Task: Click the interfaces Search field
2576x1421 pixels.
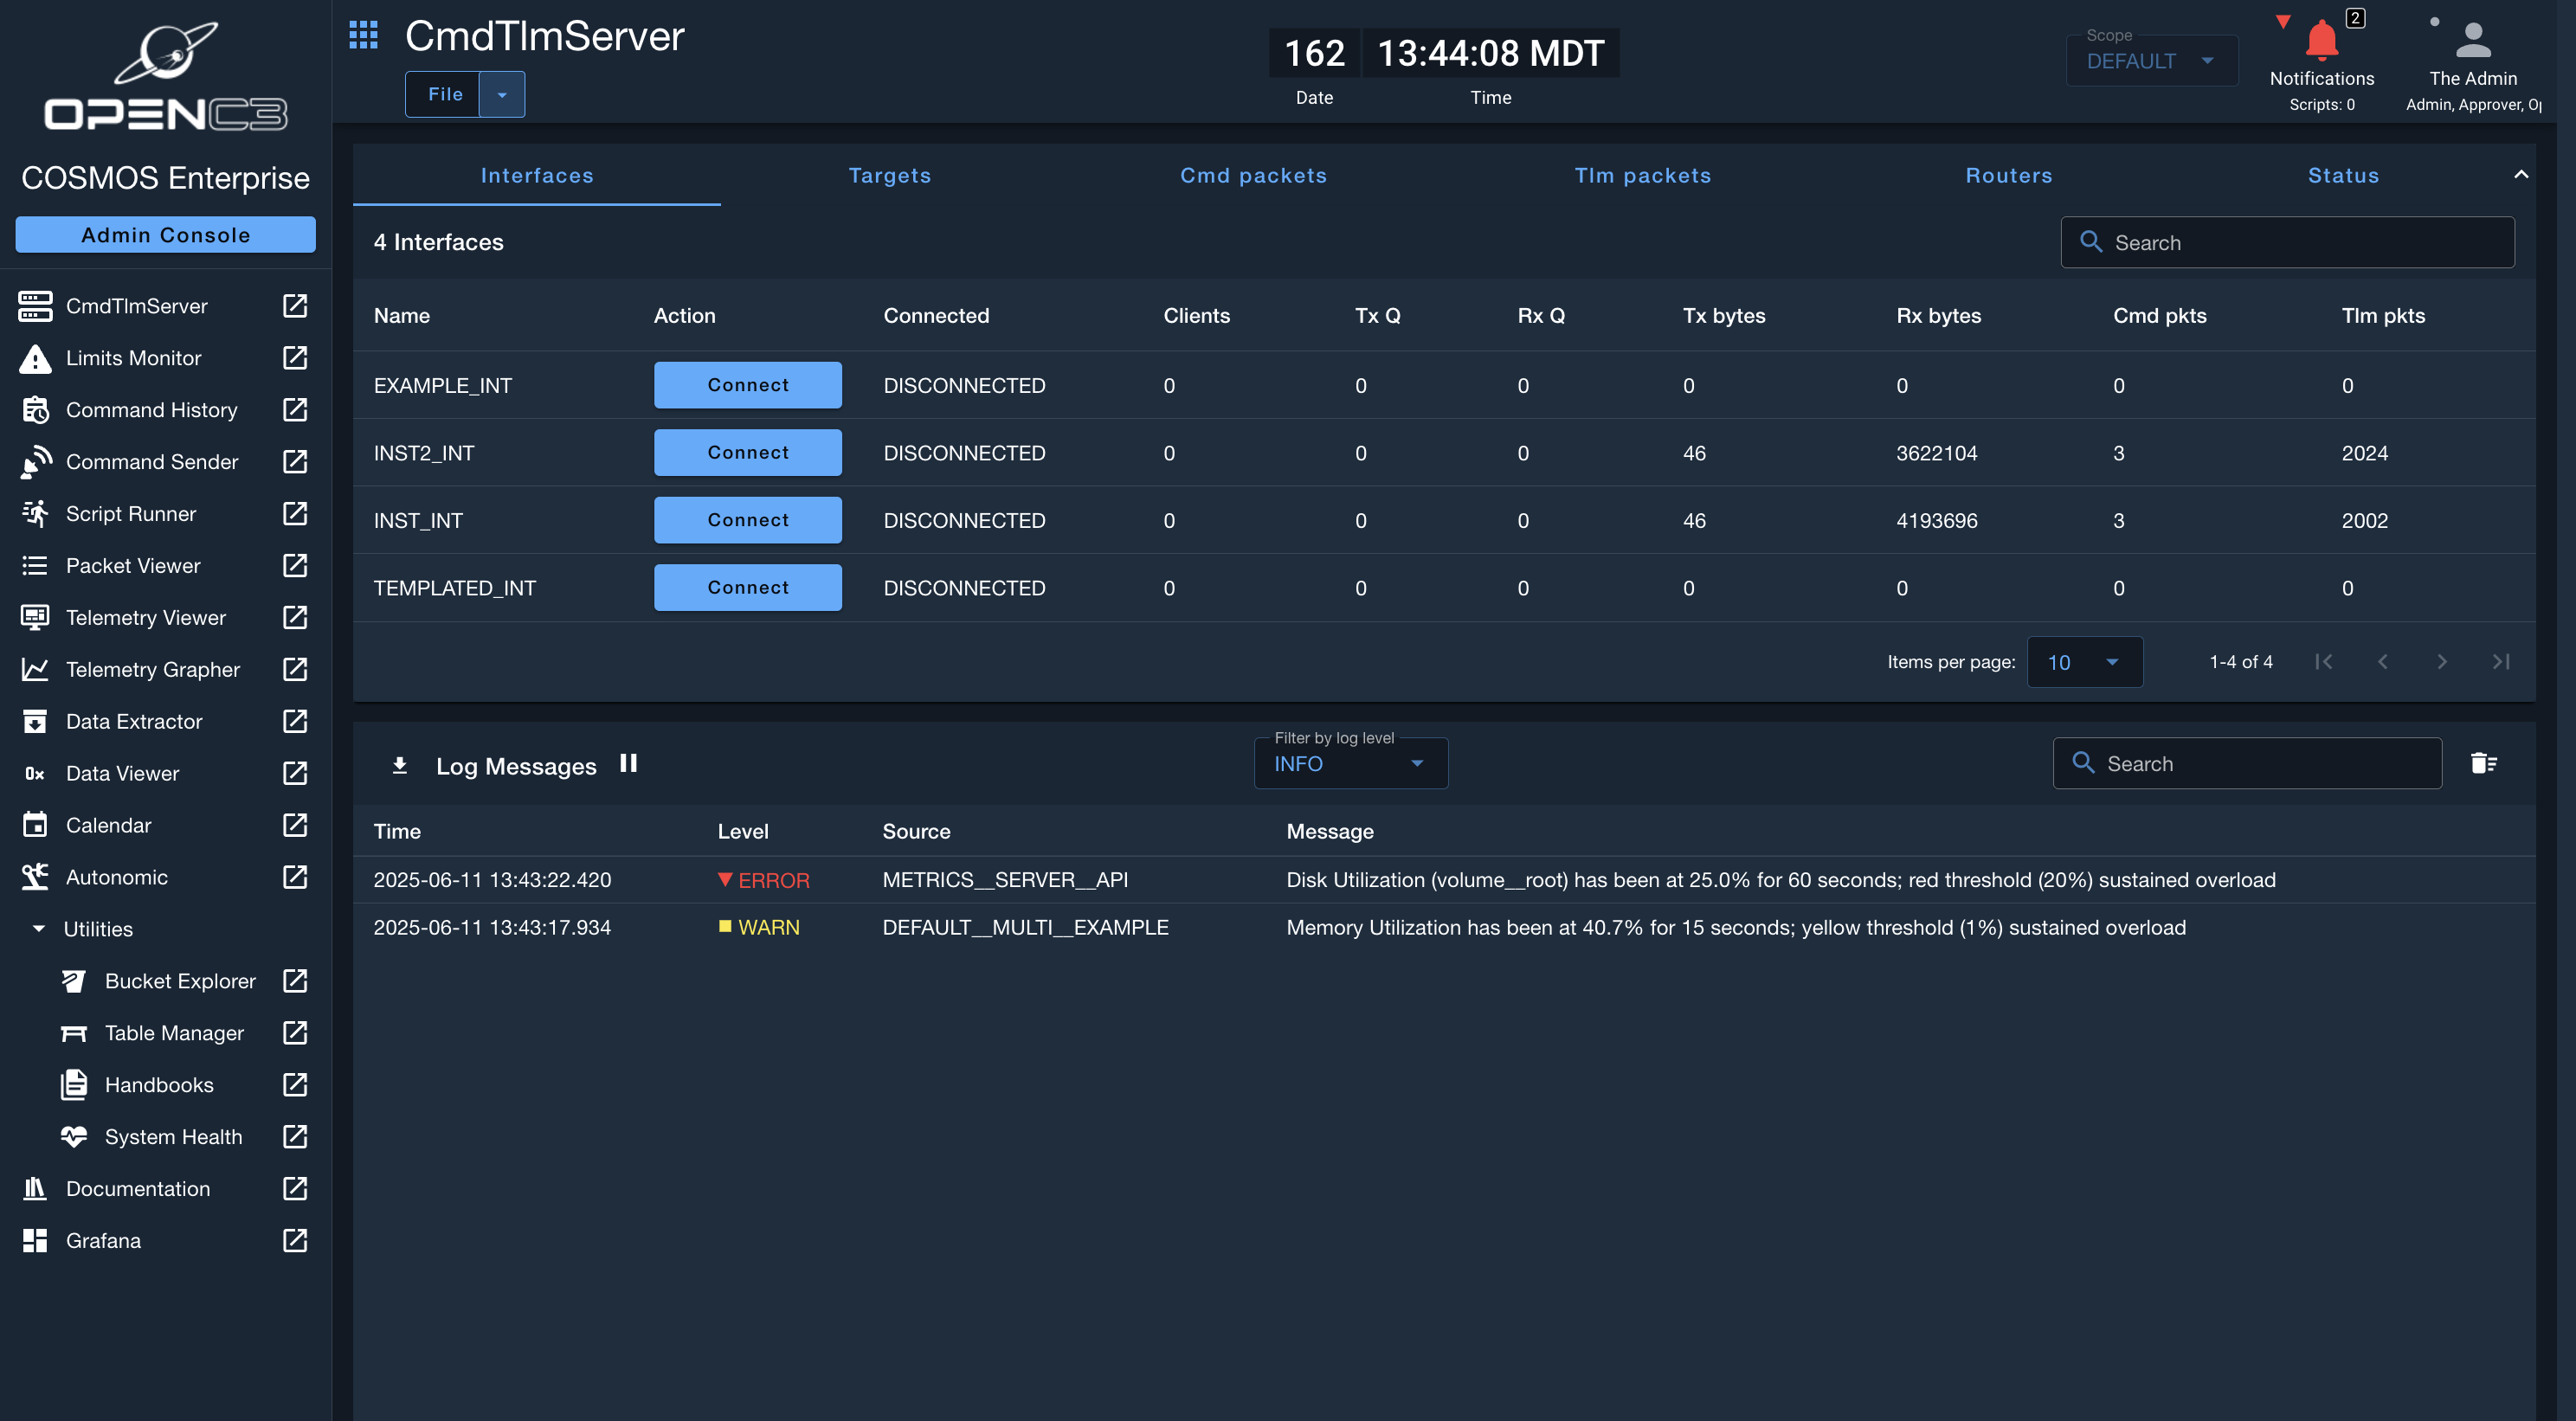Action: (x=2288, y=243)
